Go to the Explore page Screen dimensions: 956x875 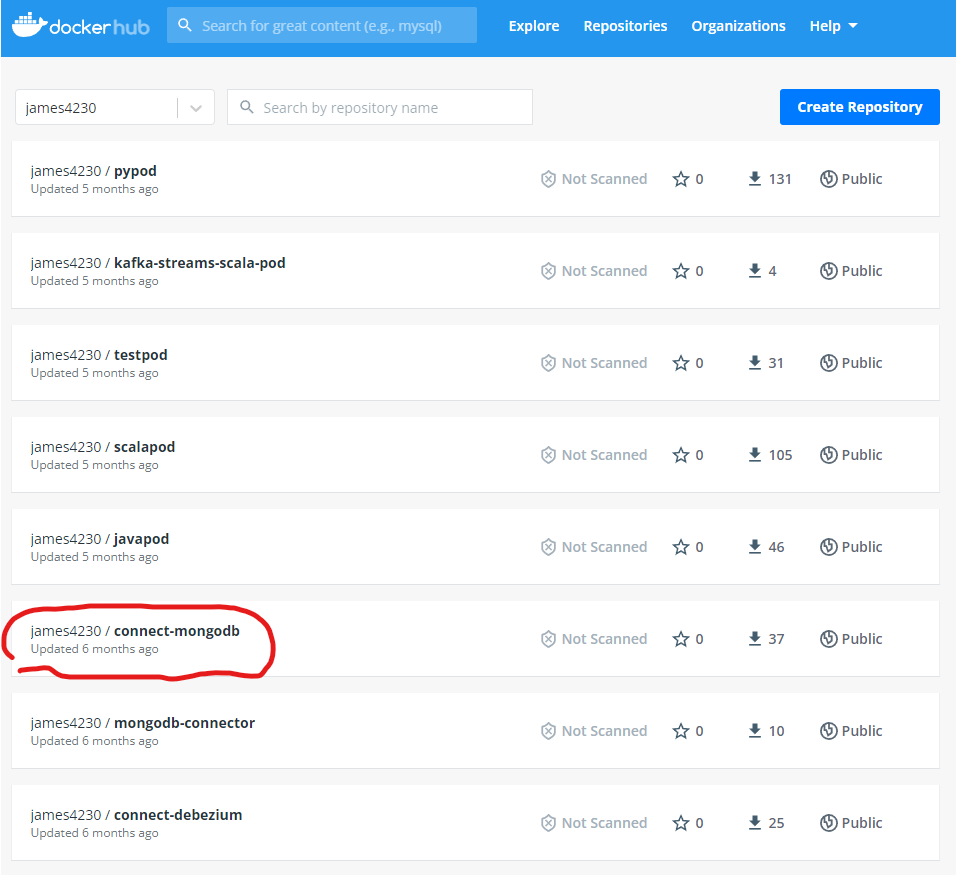tap(533, 26)
